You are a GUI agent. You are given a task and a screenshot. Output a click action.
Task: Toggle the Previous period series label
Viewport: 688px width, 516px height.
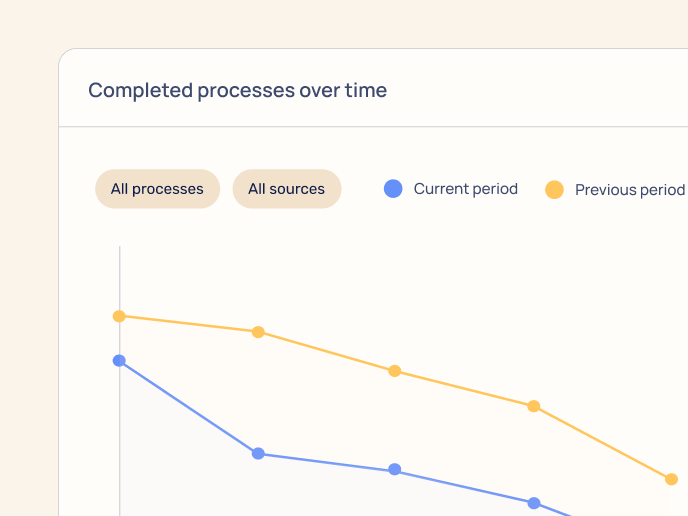coord(629,189)
